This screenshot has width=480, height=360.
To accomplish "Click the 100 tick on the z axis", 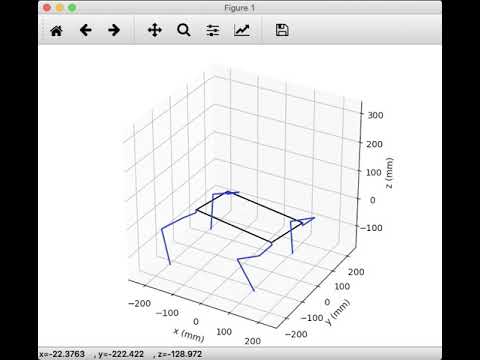I will click(x=374, y=172).
